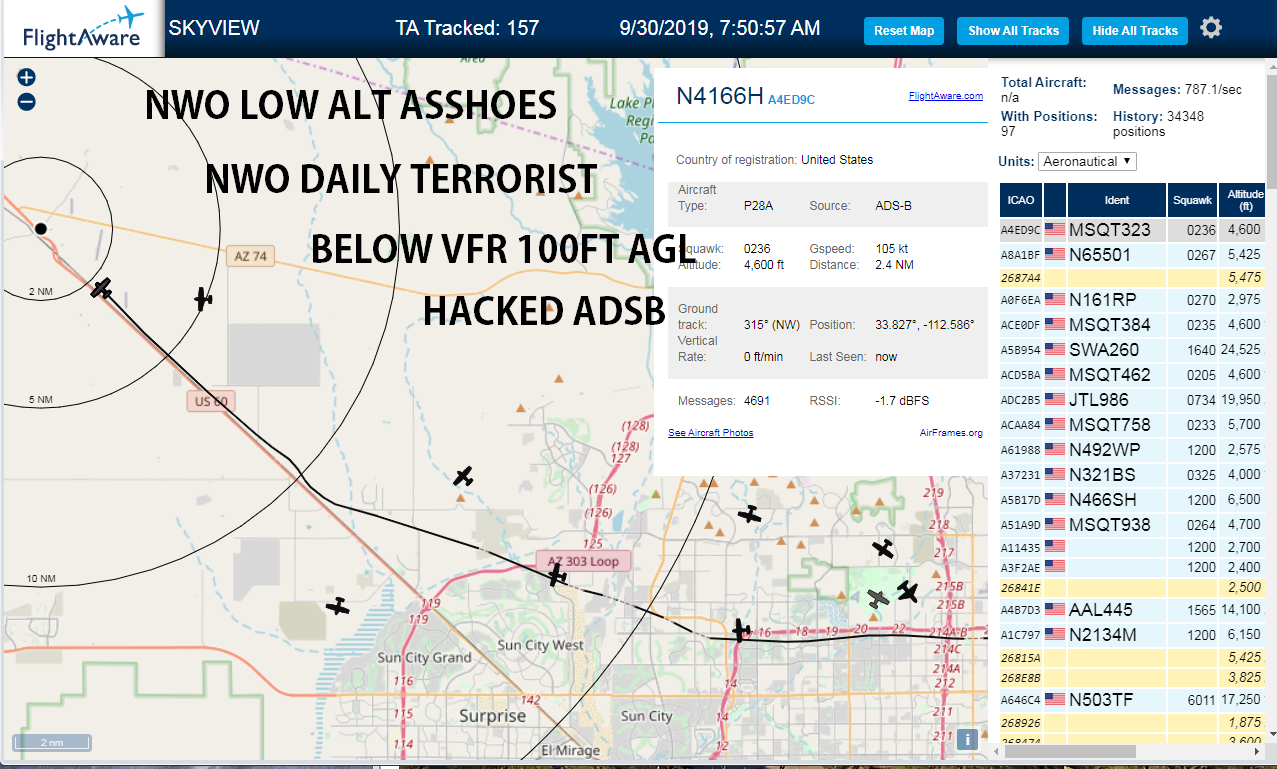Select the SWA260 aircraft row
The width and height of the screenshot is (1277, 769).
click(1134, 350)
